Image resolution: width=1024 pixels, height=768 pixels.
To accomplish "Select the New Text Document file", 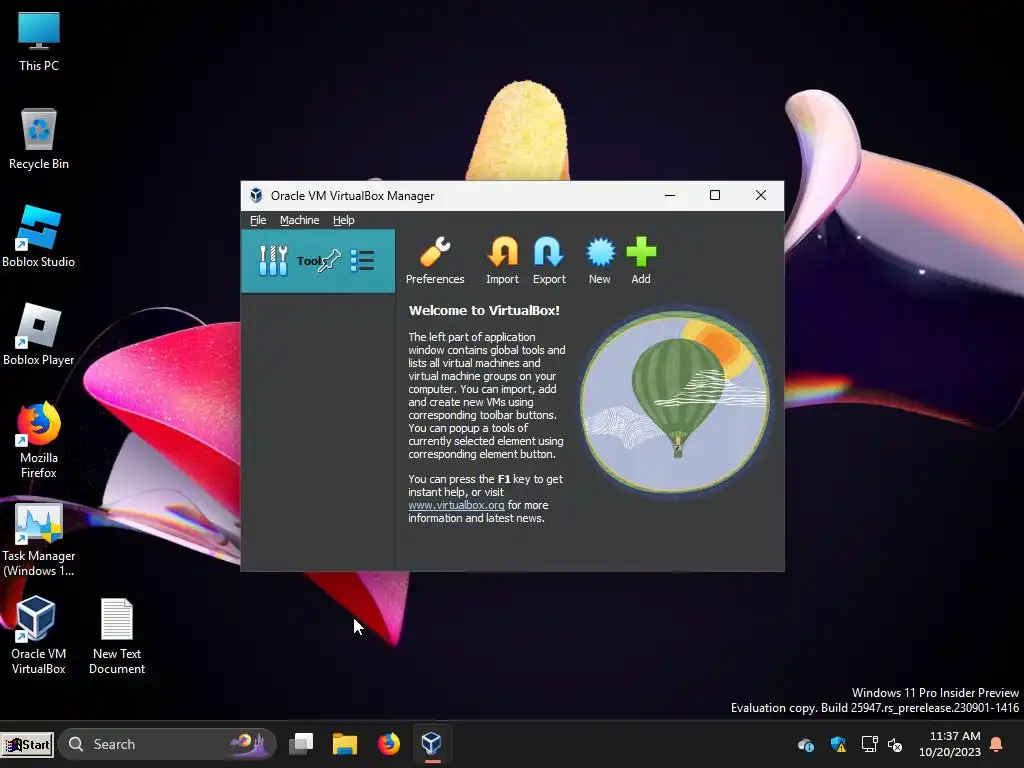I will (x=117, y=635).
